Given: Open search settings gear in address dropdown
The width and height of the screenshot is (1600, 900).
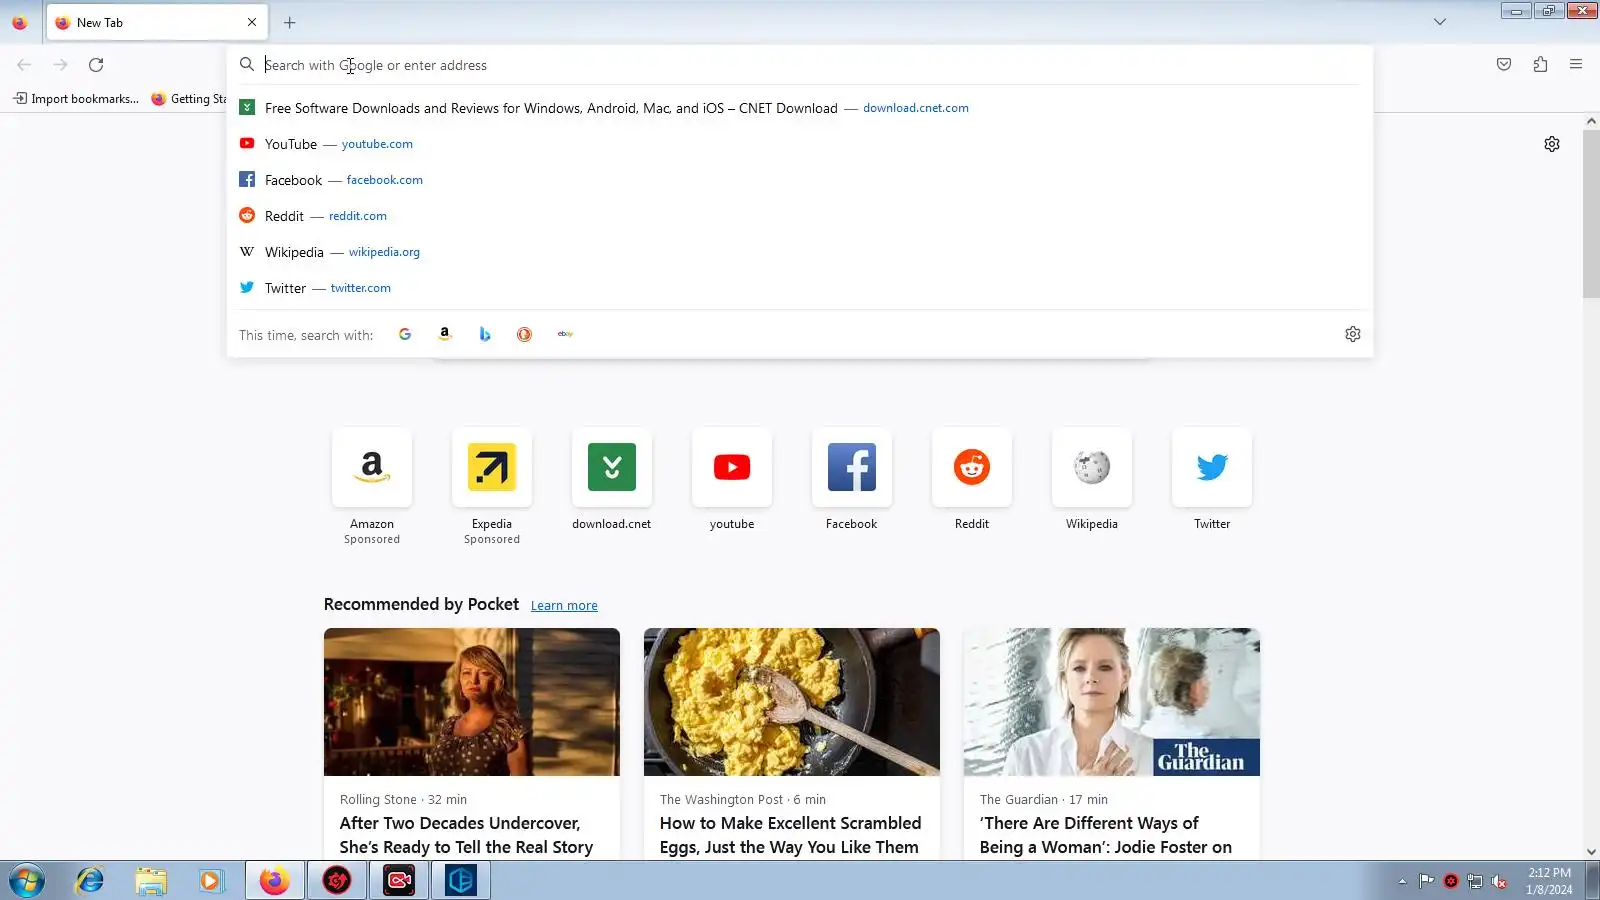Looking at the screenshot, I should click(x=1353, y=334).
